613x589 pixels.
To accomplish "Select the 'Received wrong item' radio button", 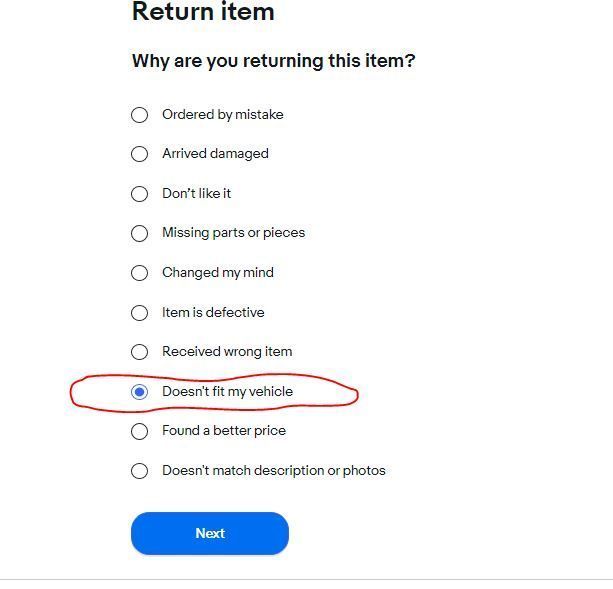I will click(x=140, y=352).
